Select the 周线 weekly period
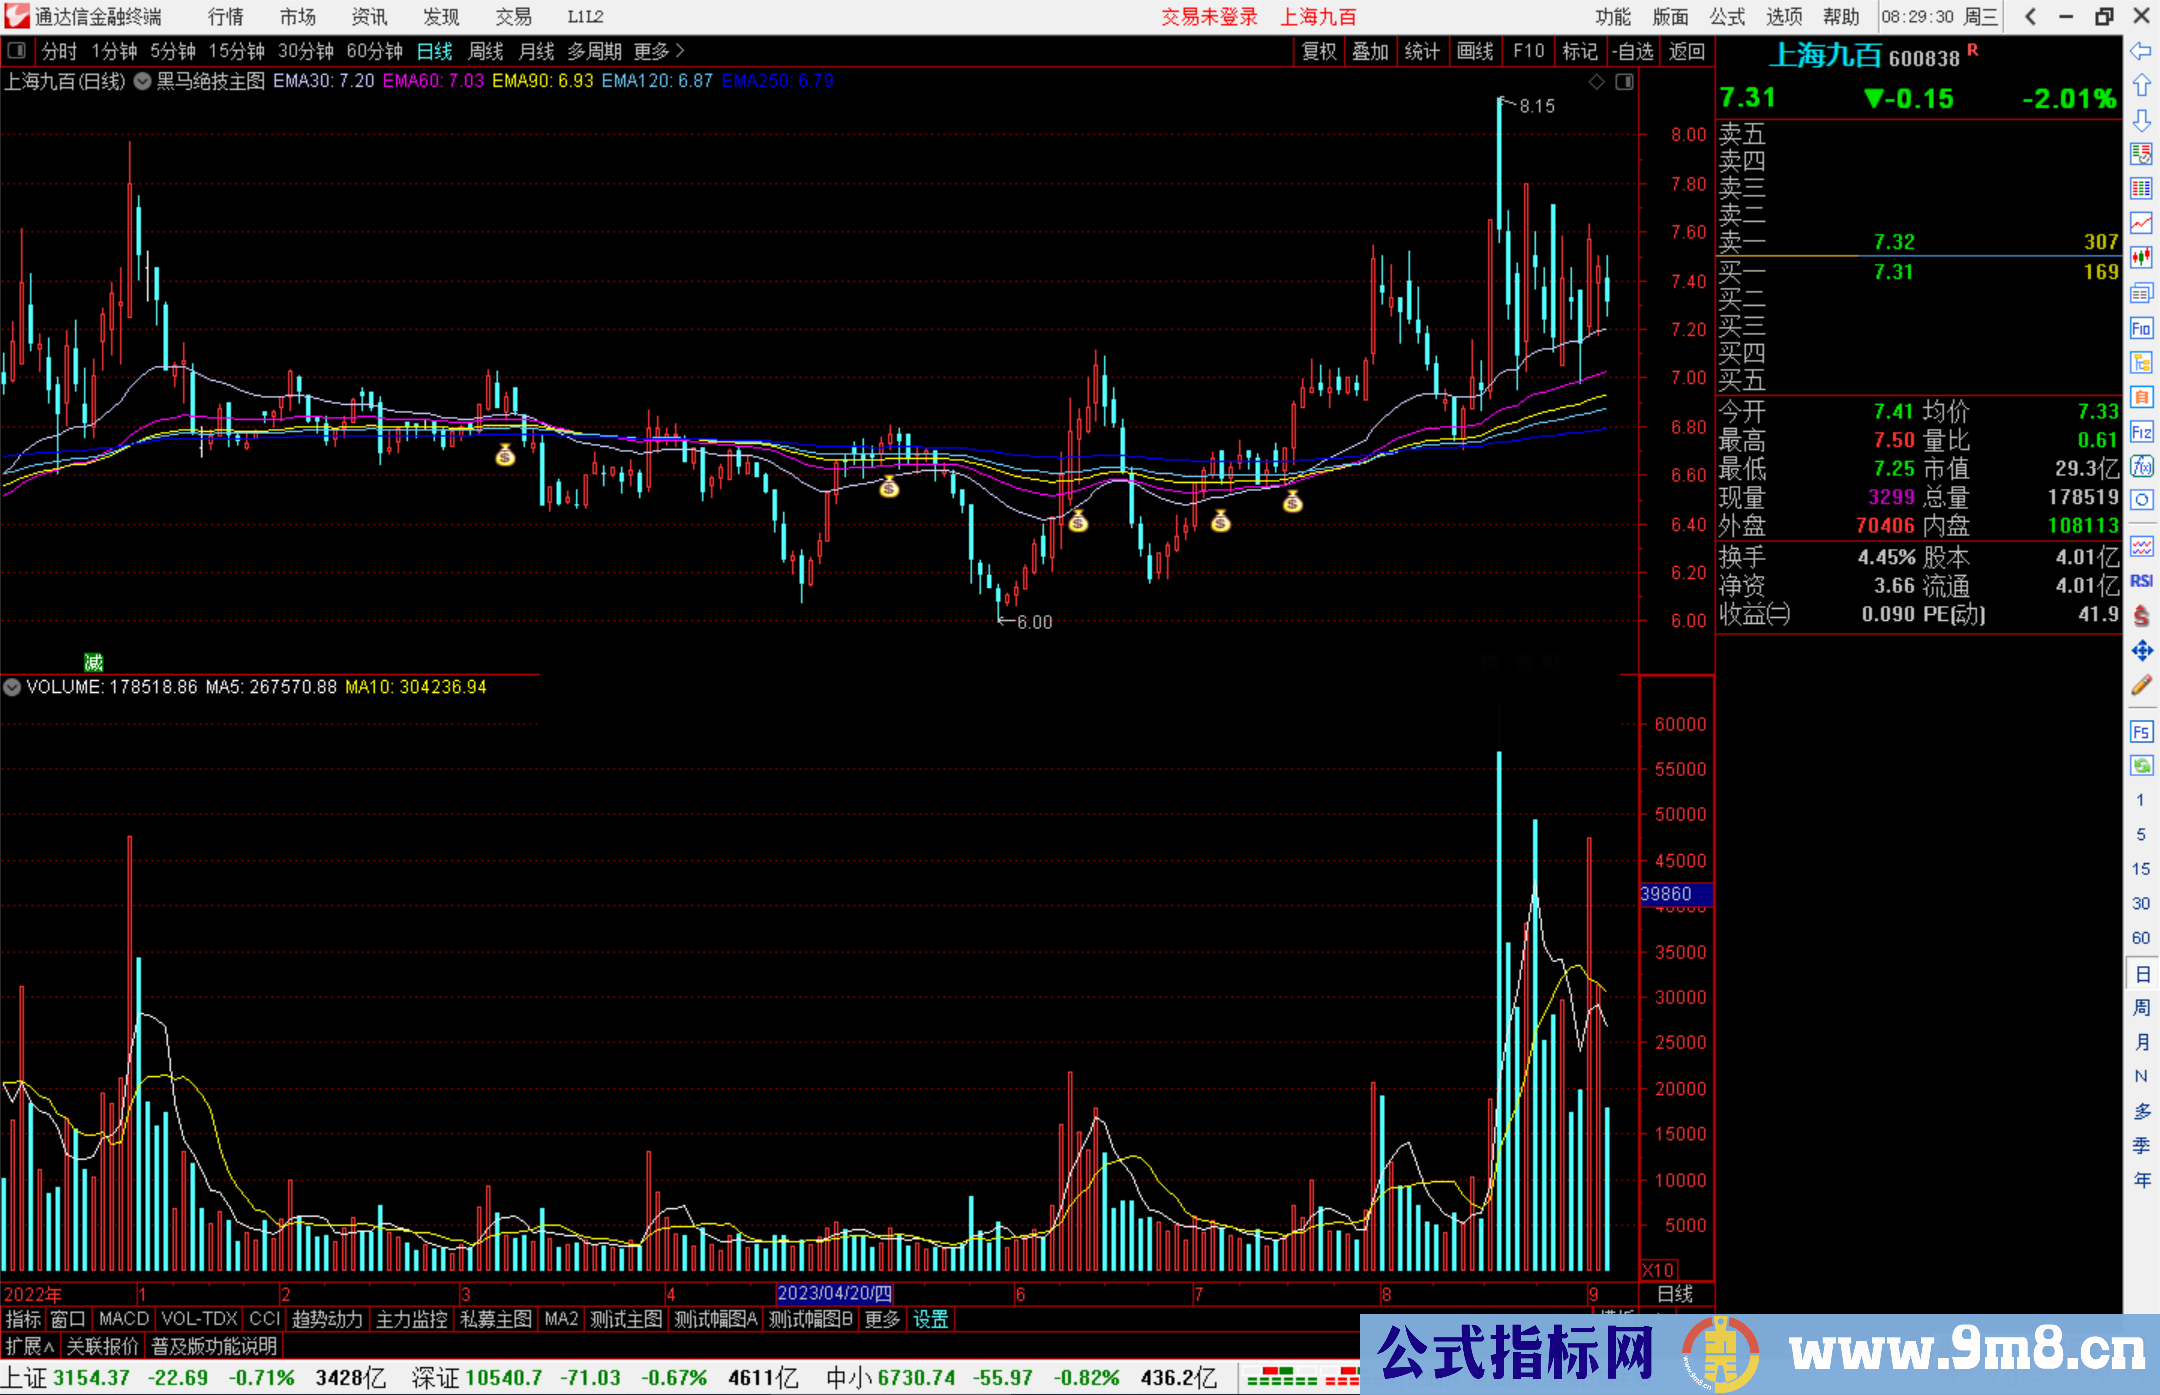This screenshot has height=1395, width=2160. (x=485, y=51)
